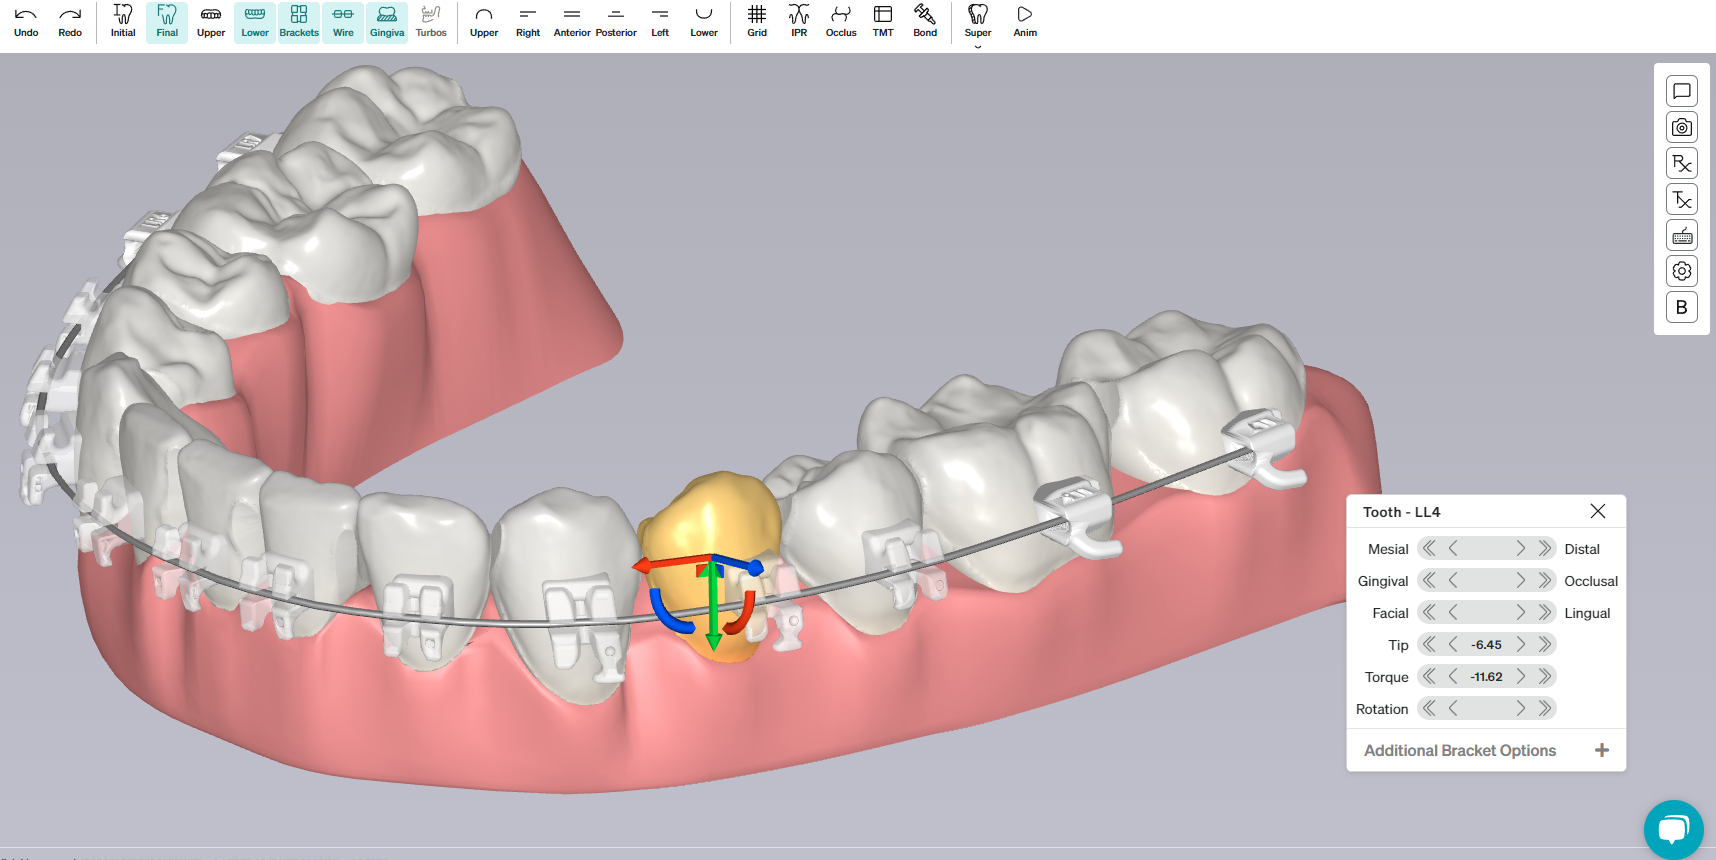Click the Undo icon
Viewport: 1716px width, 860px height.
tap(26, 15)
